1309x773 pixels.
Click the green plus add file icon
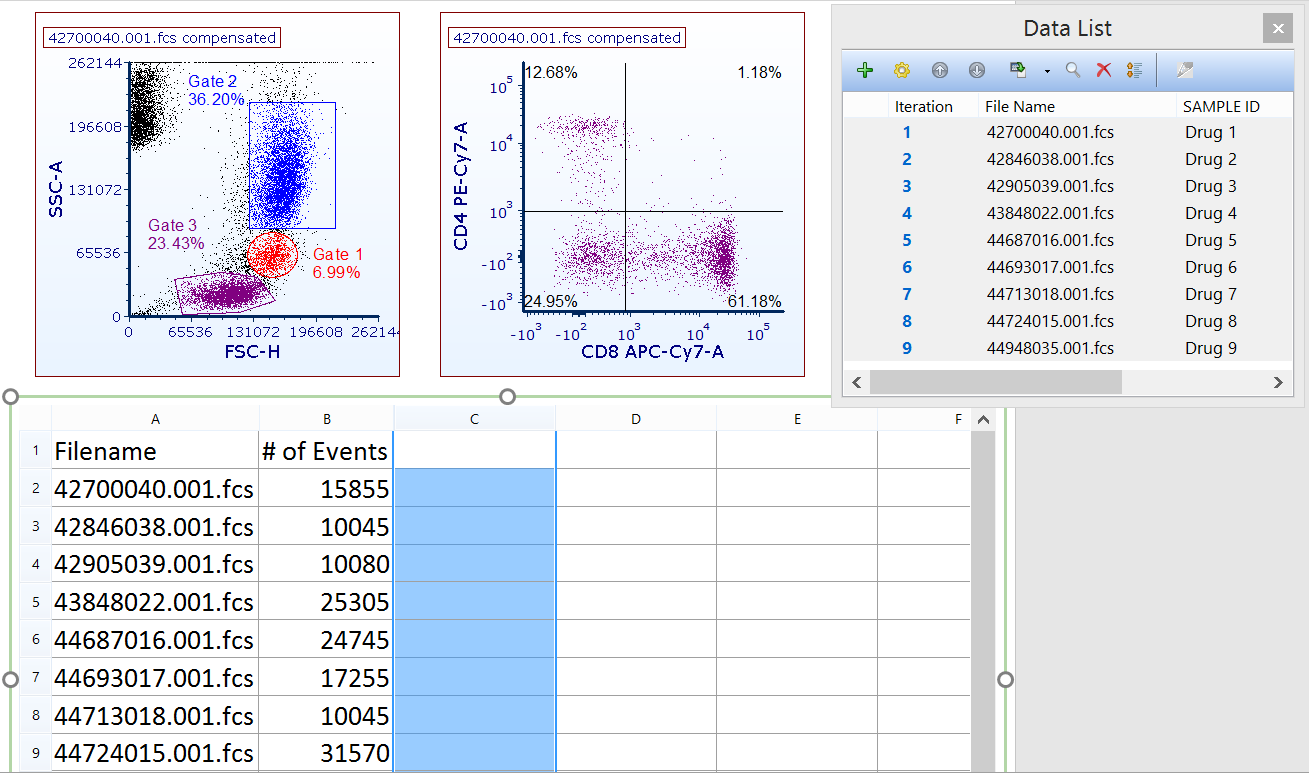click(x=866, y=70)
